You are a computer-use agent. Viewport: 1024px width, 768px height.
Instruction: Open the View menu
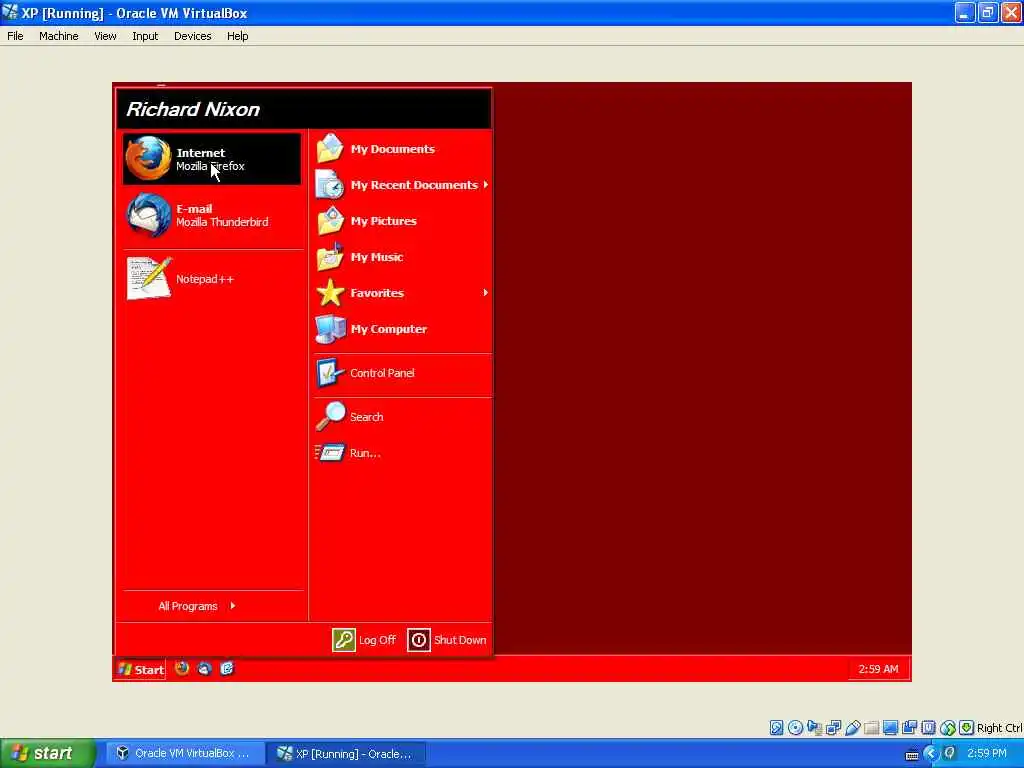click(105, 36)
